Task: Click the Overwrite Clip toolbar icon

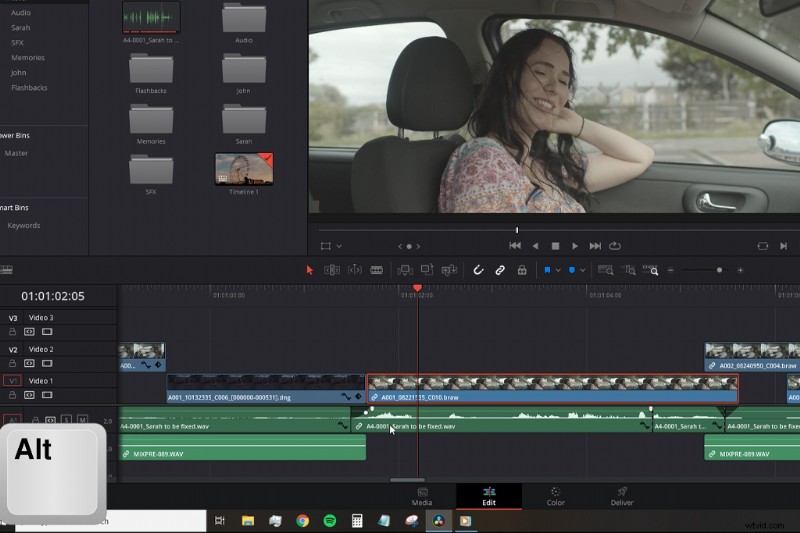Action: click(x=427, y=270)
